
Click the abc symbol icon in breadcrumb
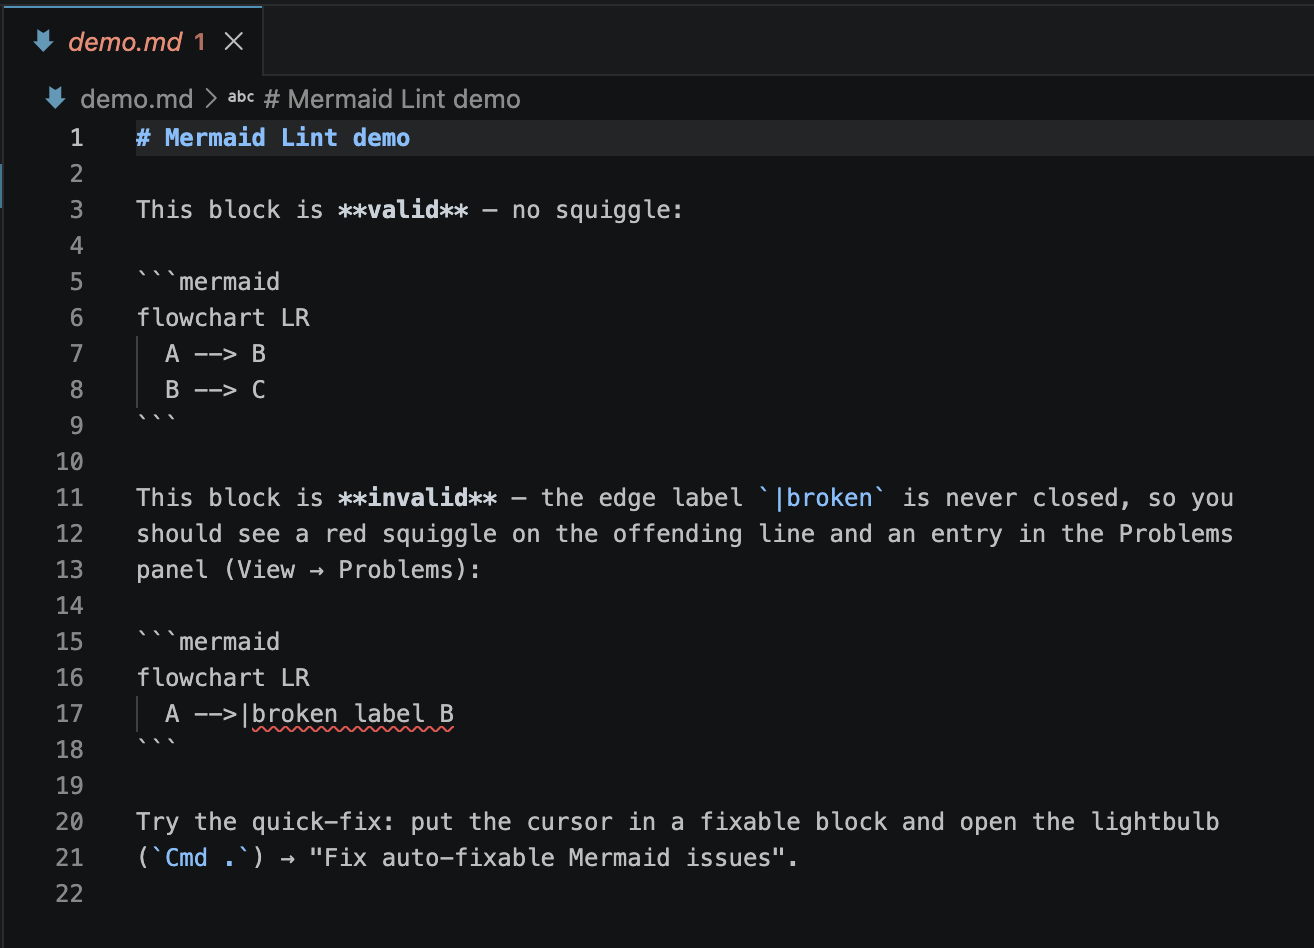pos(241,98)
